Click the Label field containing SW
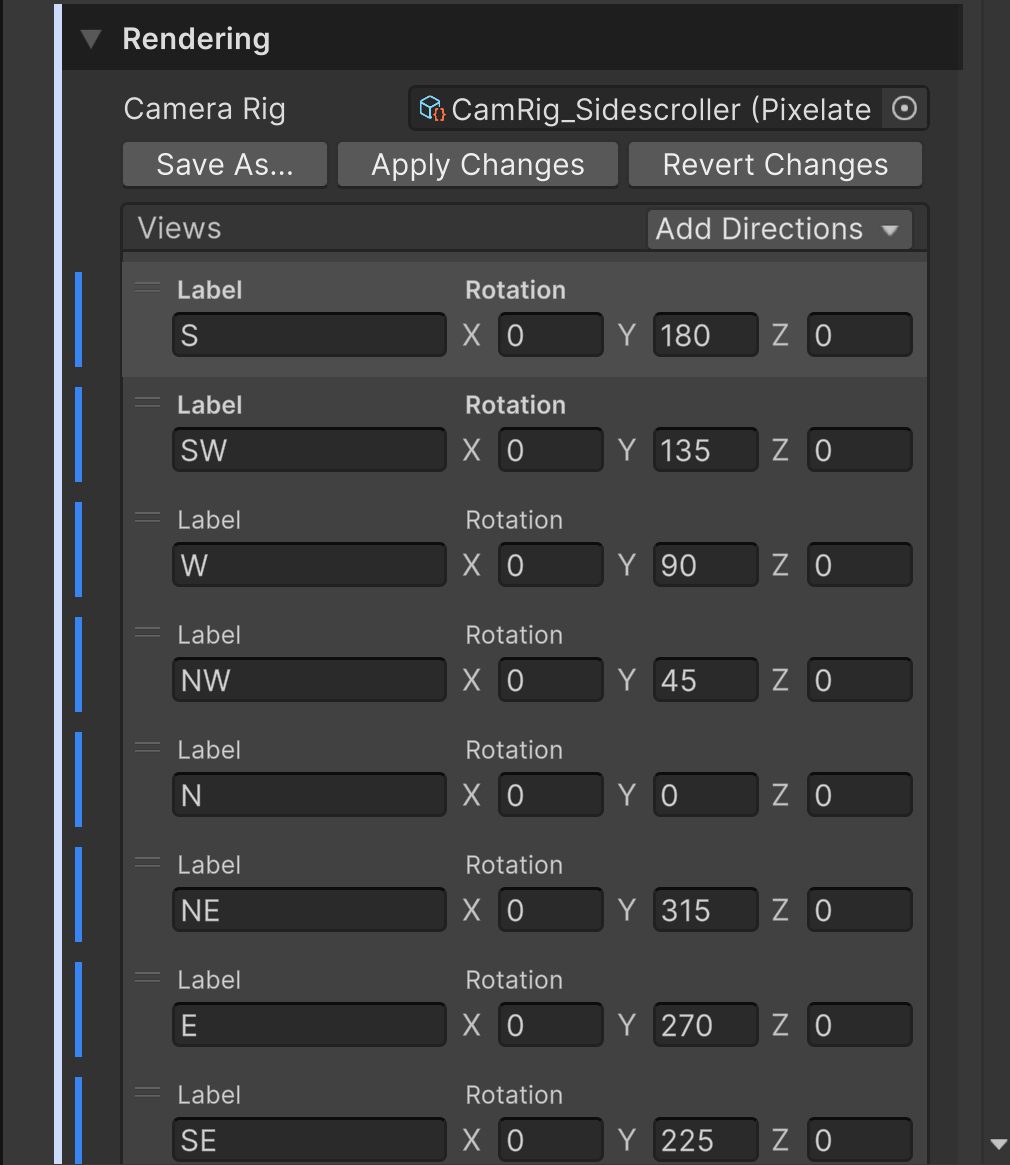The height and width of the screenshot is (1165, 1010). [309, 450]
